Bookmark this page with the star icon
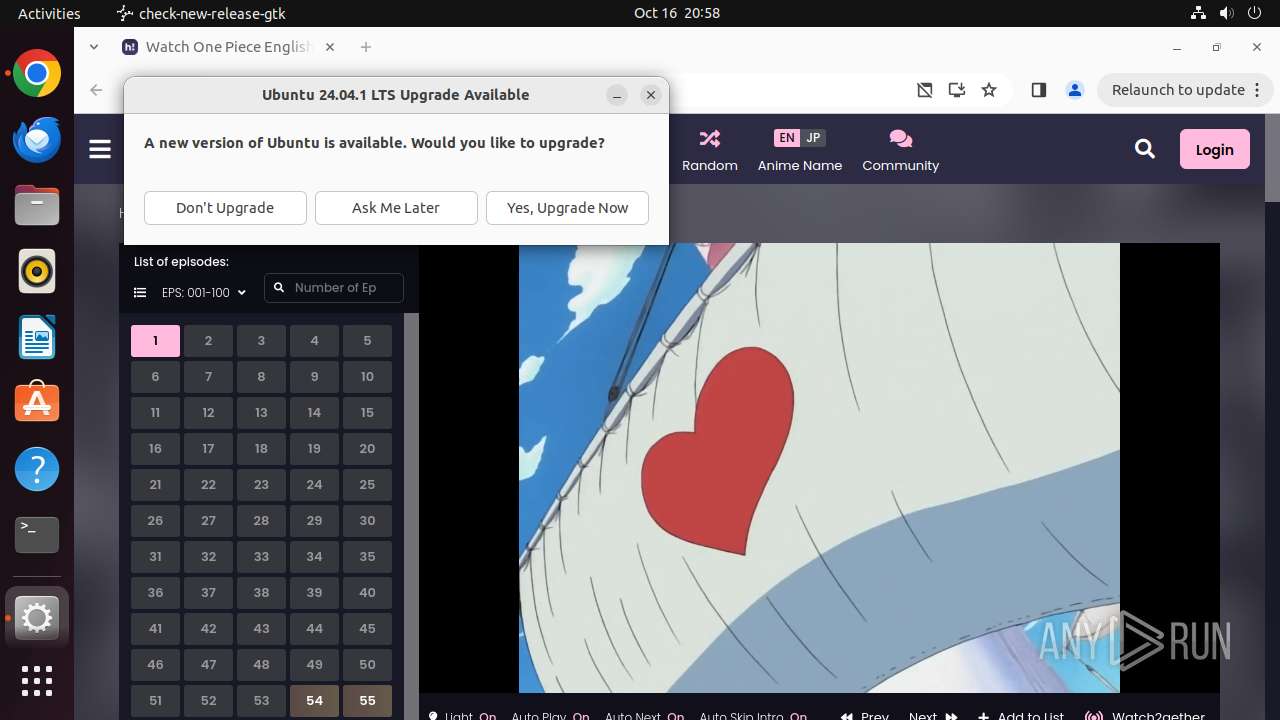The width and height of the screenshot is (1280, 720). pyautogui.click(x=989, y=90)
